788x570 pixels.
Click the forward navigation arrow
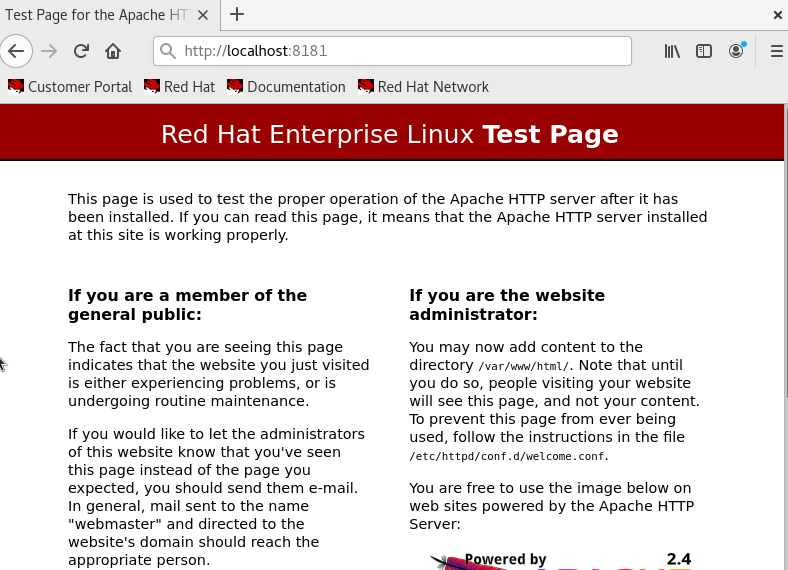click(x=49, y=51)
